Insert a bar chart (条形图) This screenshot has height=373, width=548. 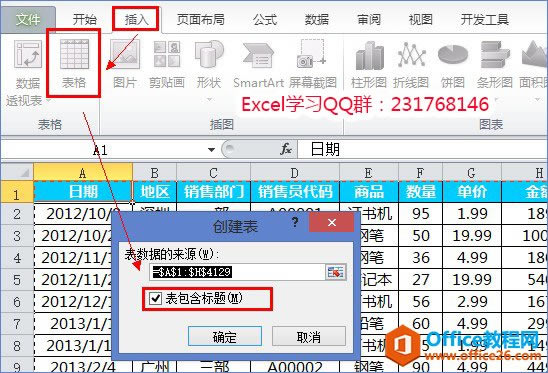[x=495, y=65]
